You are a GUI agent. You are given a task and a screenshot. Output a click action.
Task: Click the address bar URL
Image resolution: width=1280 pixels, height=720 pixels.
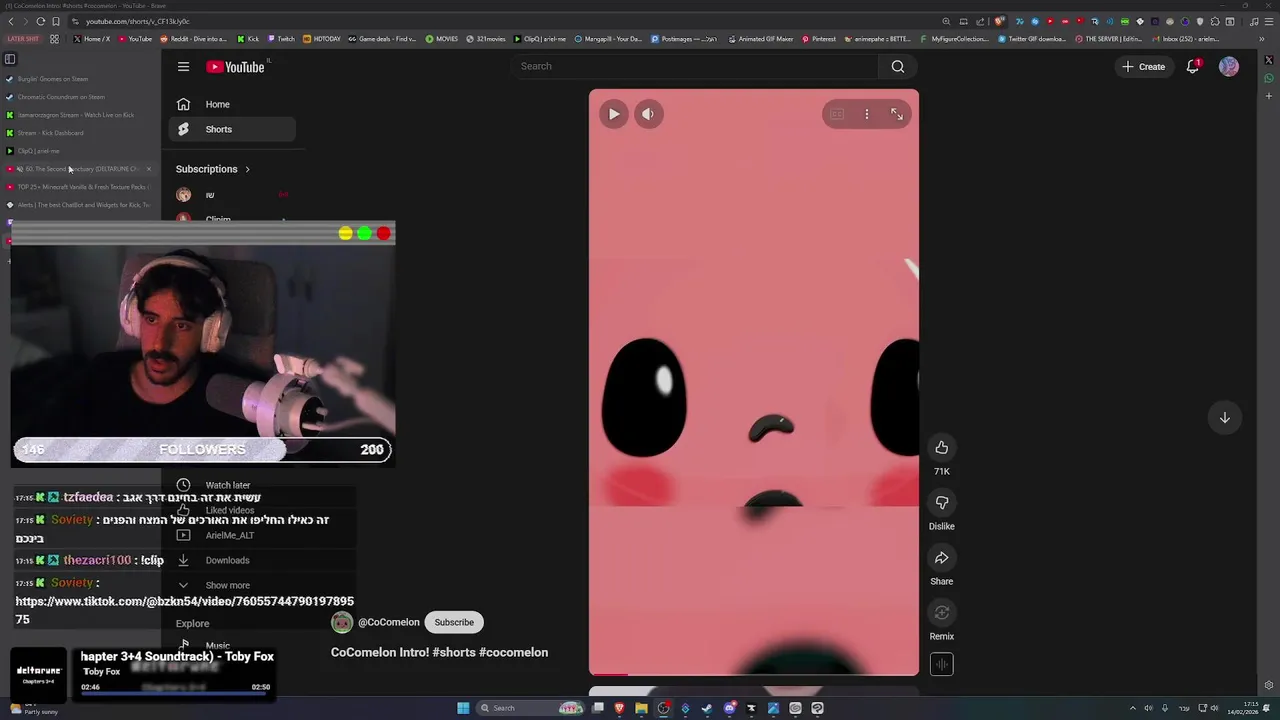137,21
